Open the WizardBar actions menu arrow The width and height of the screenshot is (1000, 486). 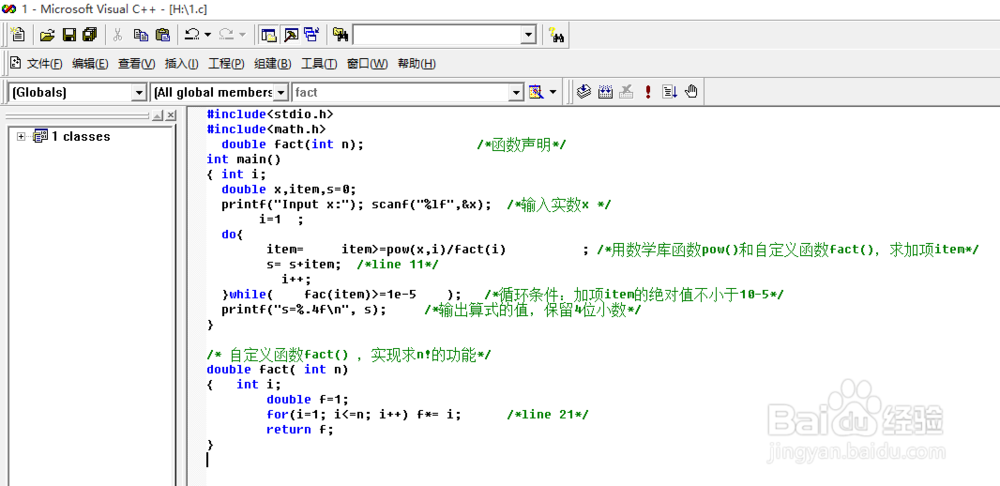tap(552, 92)
